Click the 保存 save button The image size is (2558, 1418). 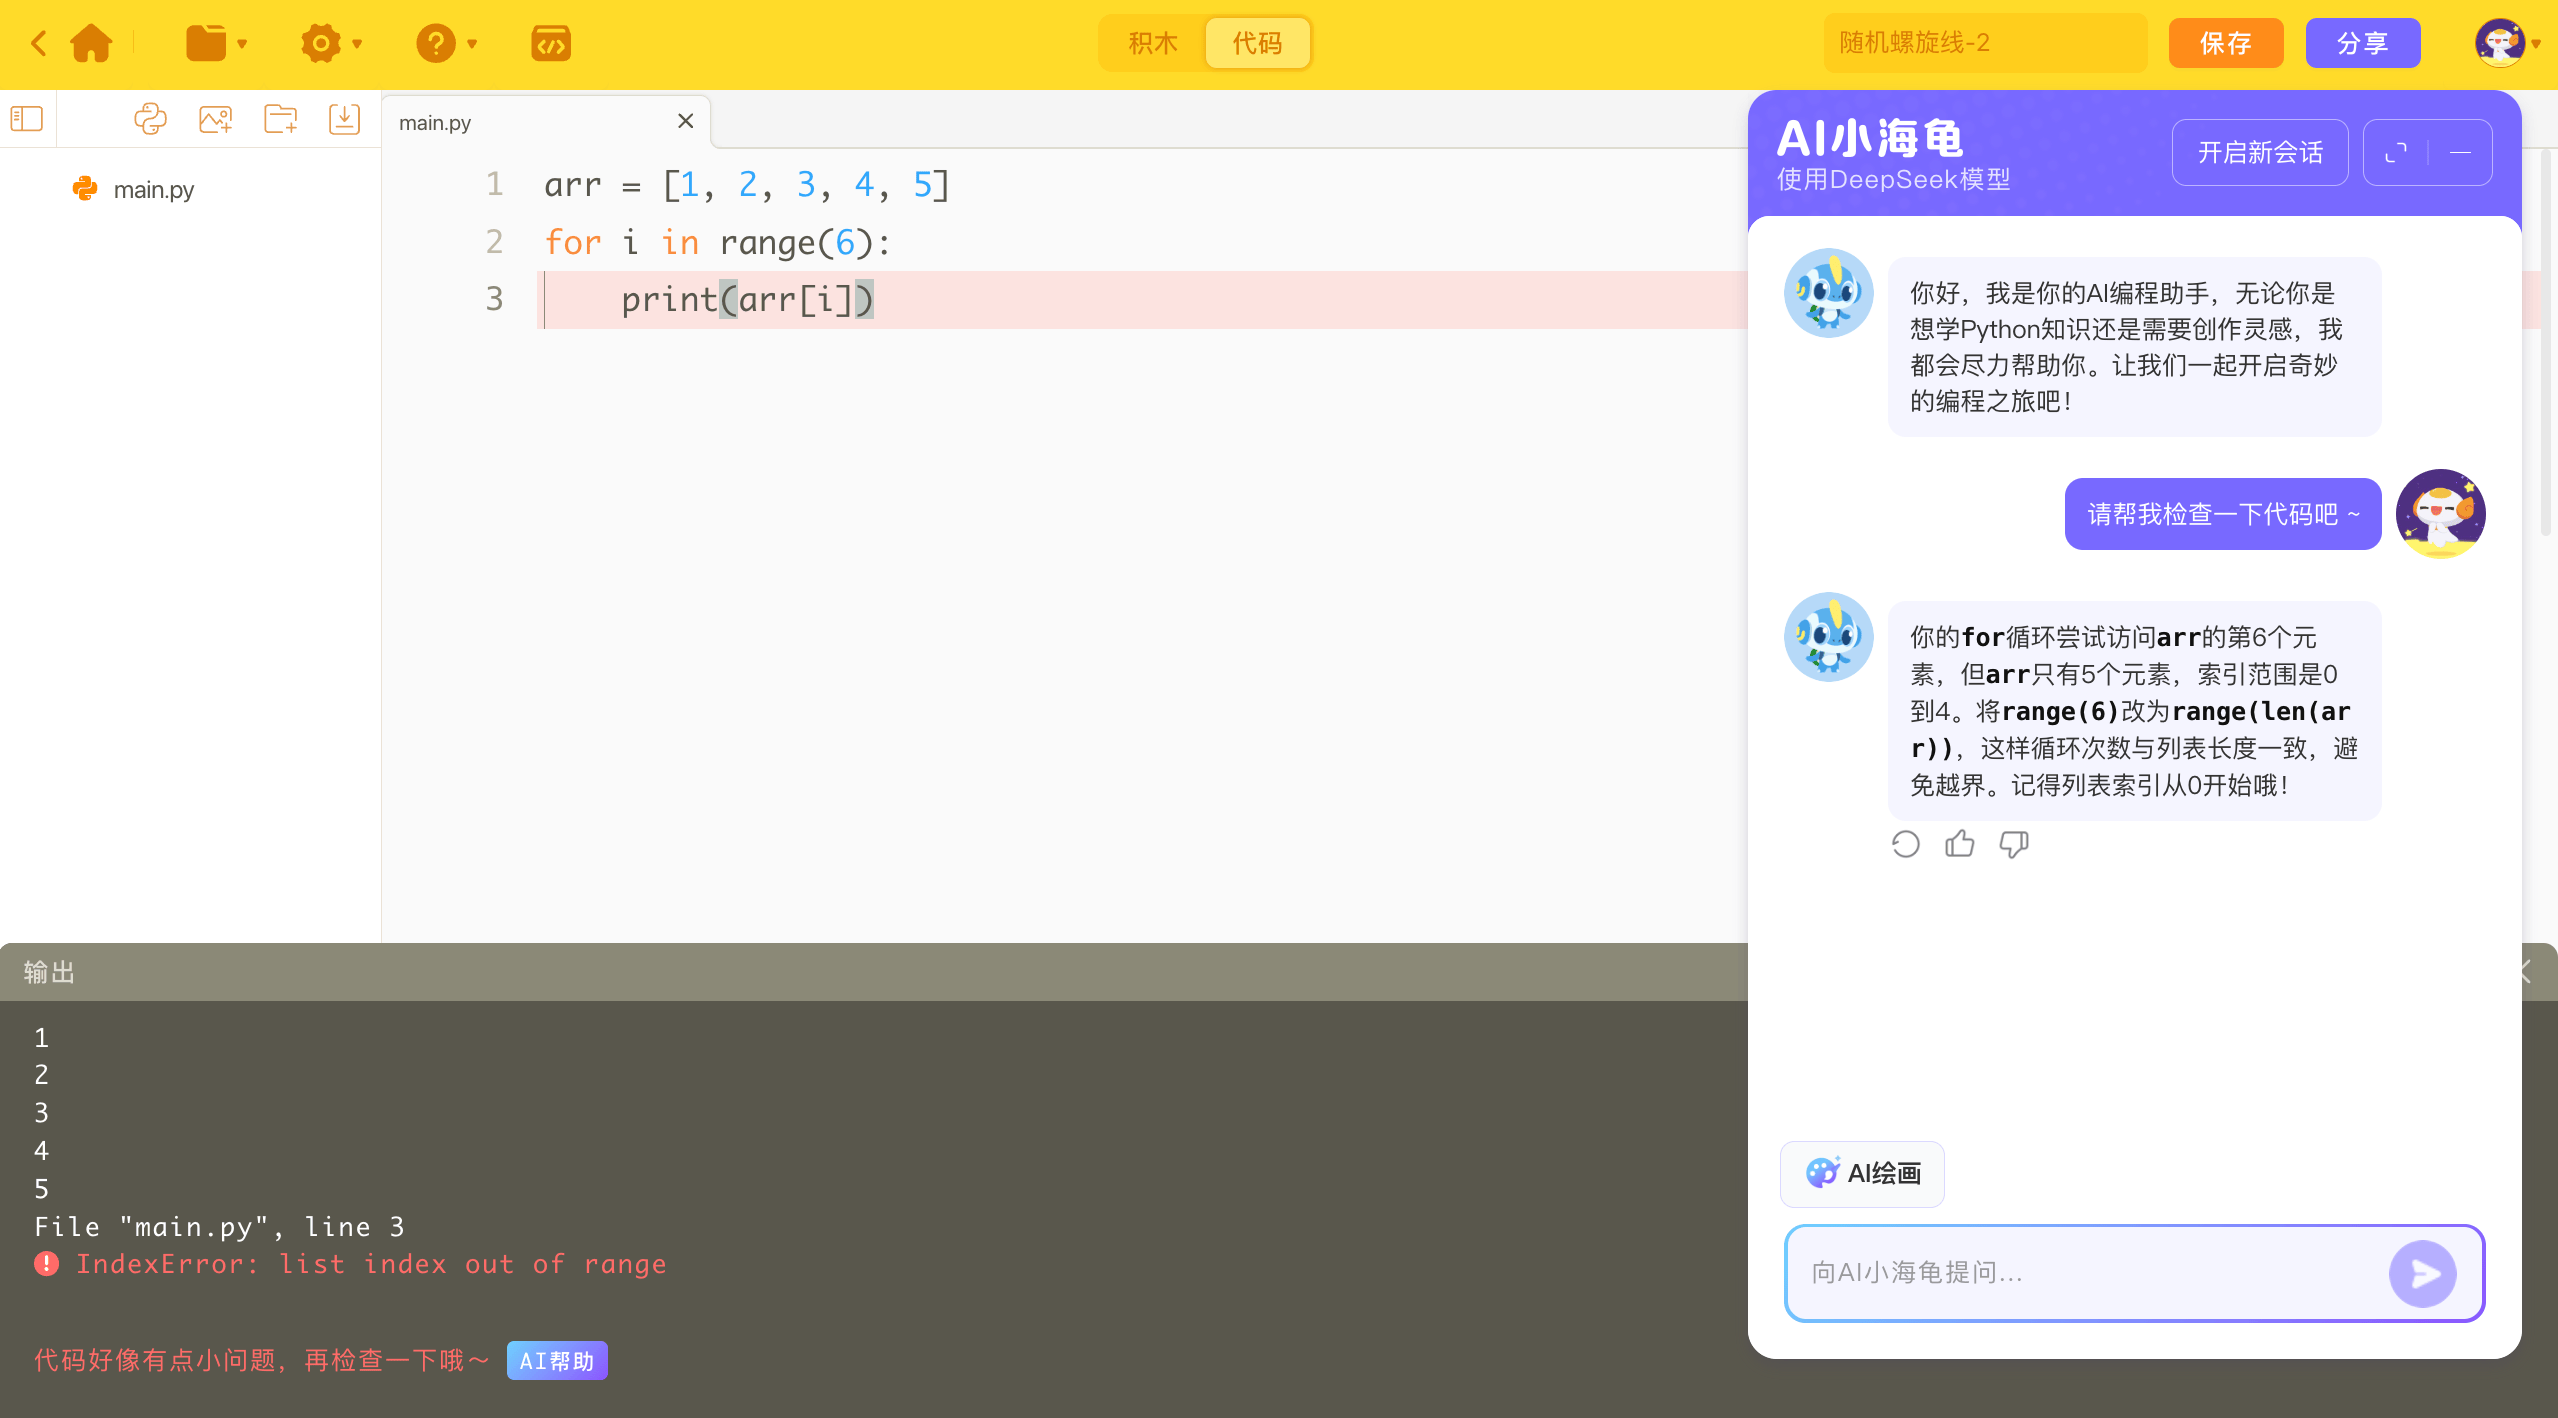[2225, 43]
